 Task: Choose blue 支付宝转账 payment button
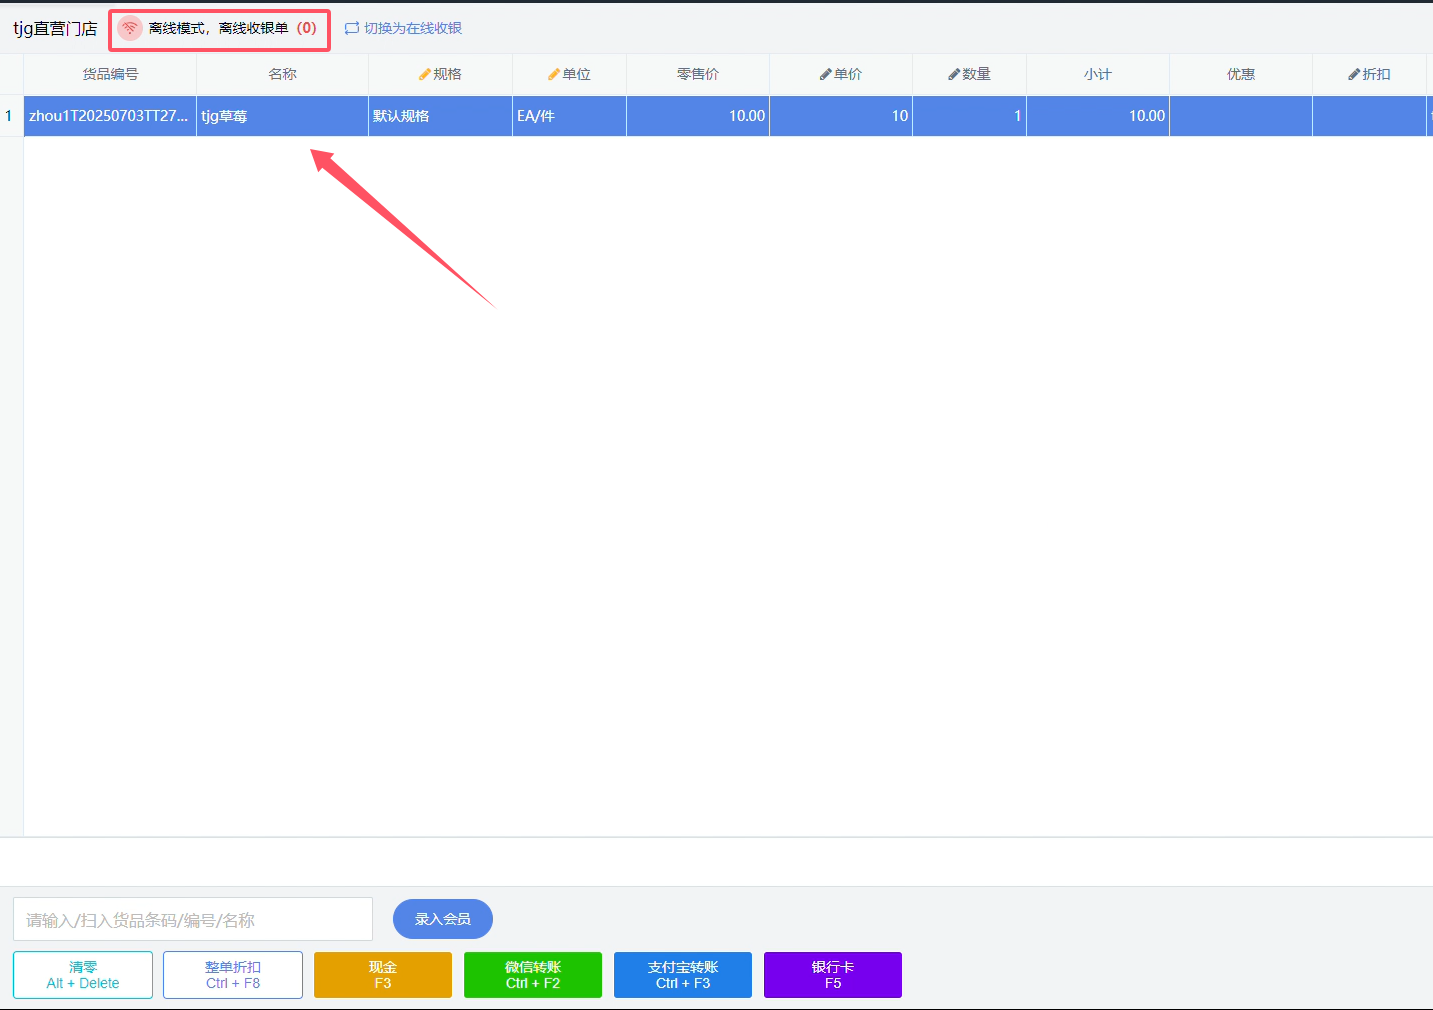point(683,975)
